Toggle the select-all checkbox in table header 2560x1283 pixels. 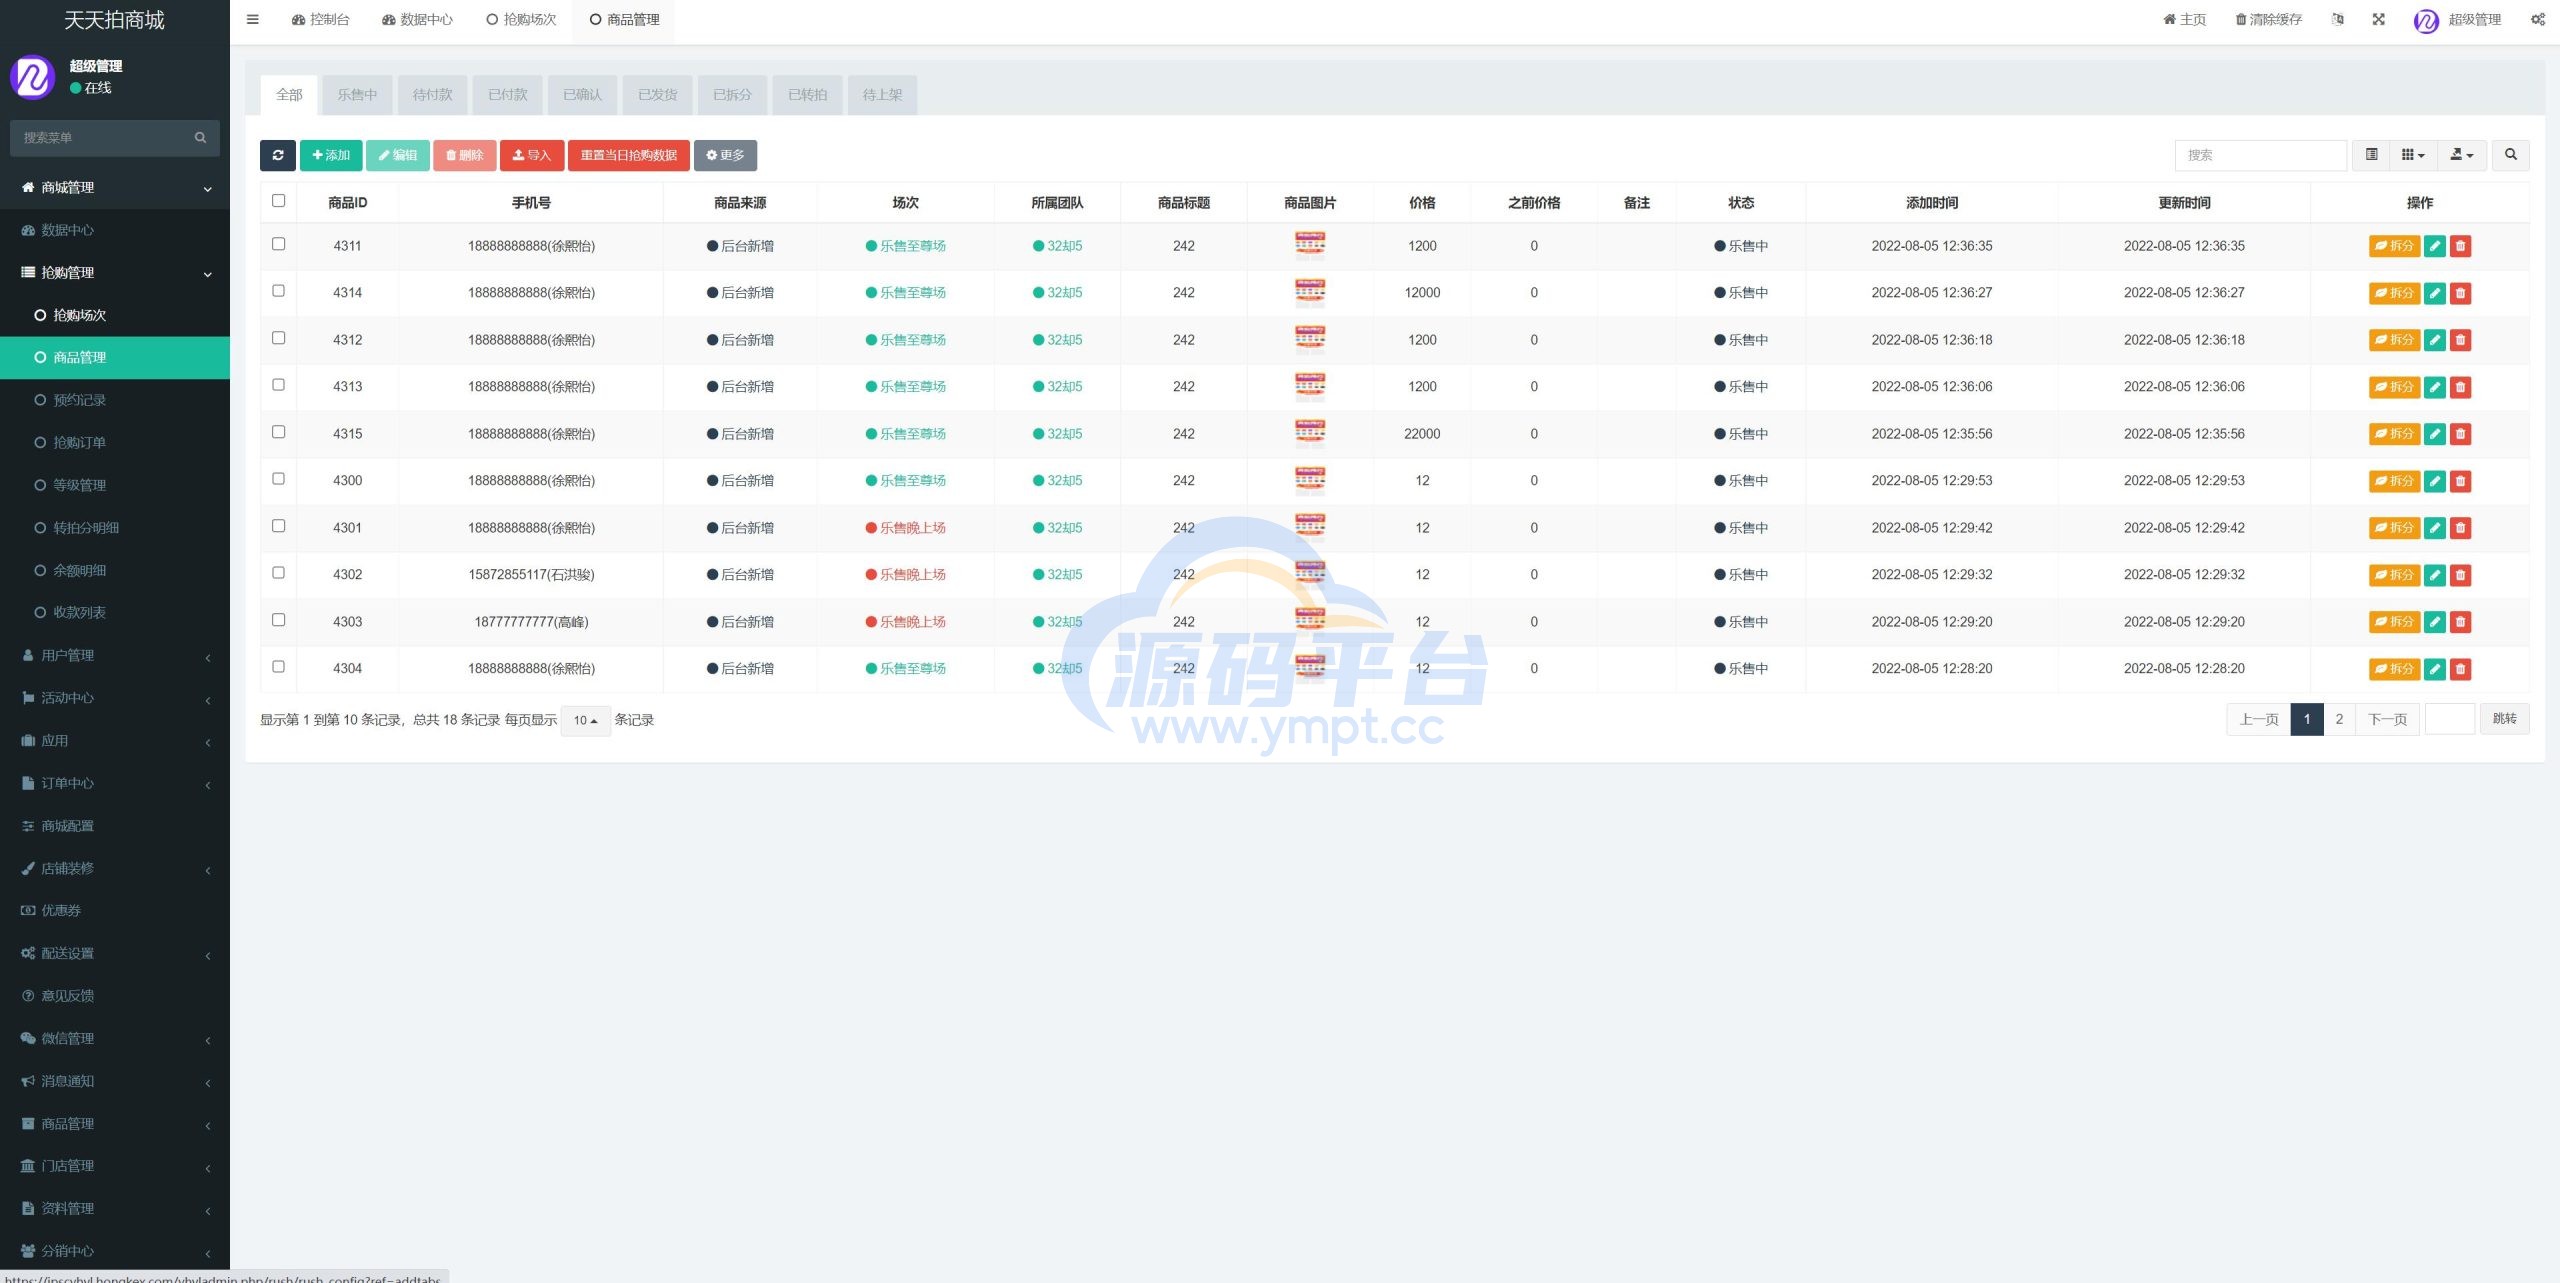(278, 201)
